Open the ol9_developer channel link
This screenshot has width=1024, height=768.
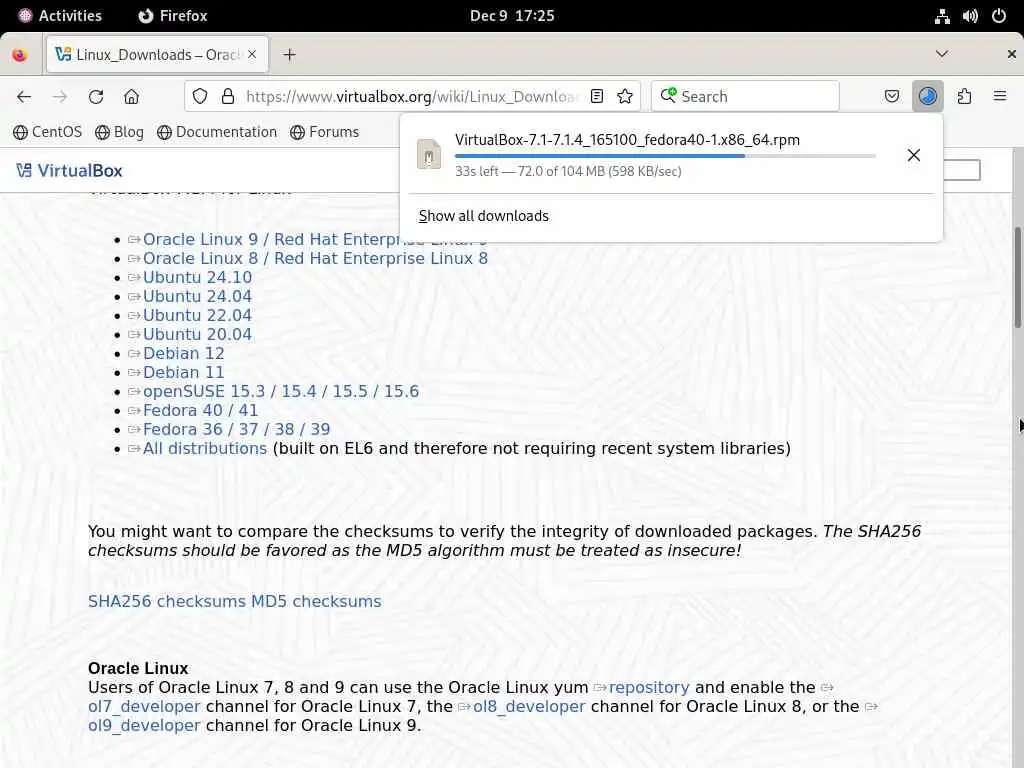click(144, 726)
